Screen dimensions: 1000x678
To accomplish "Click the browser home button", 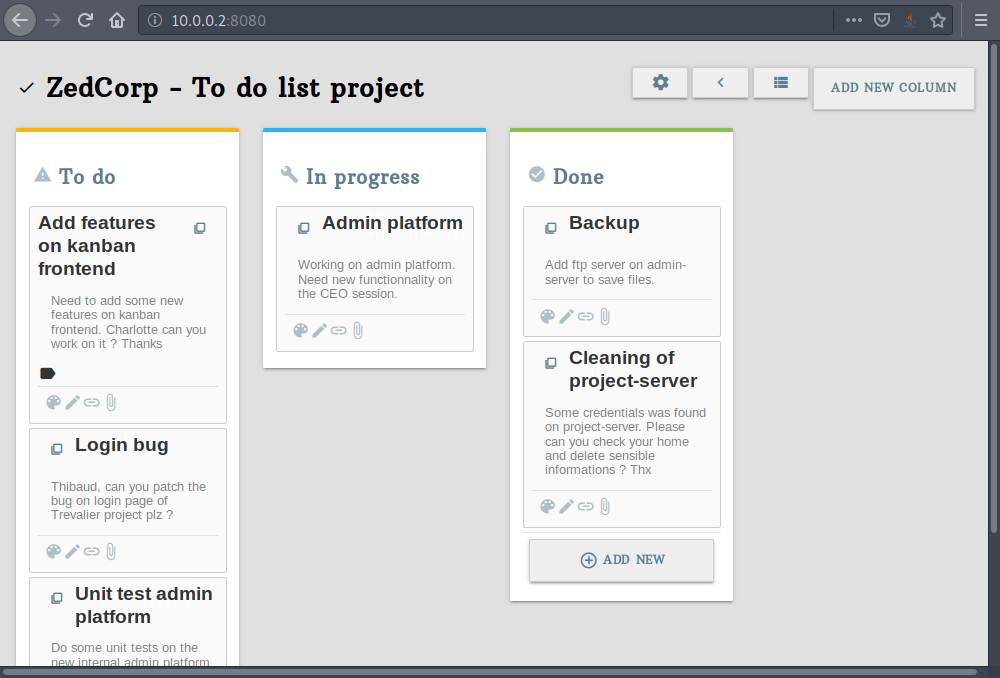I will 117,20.
